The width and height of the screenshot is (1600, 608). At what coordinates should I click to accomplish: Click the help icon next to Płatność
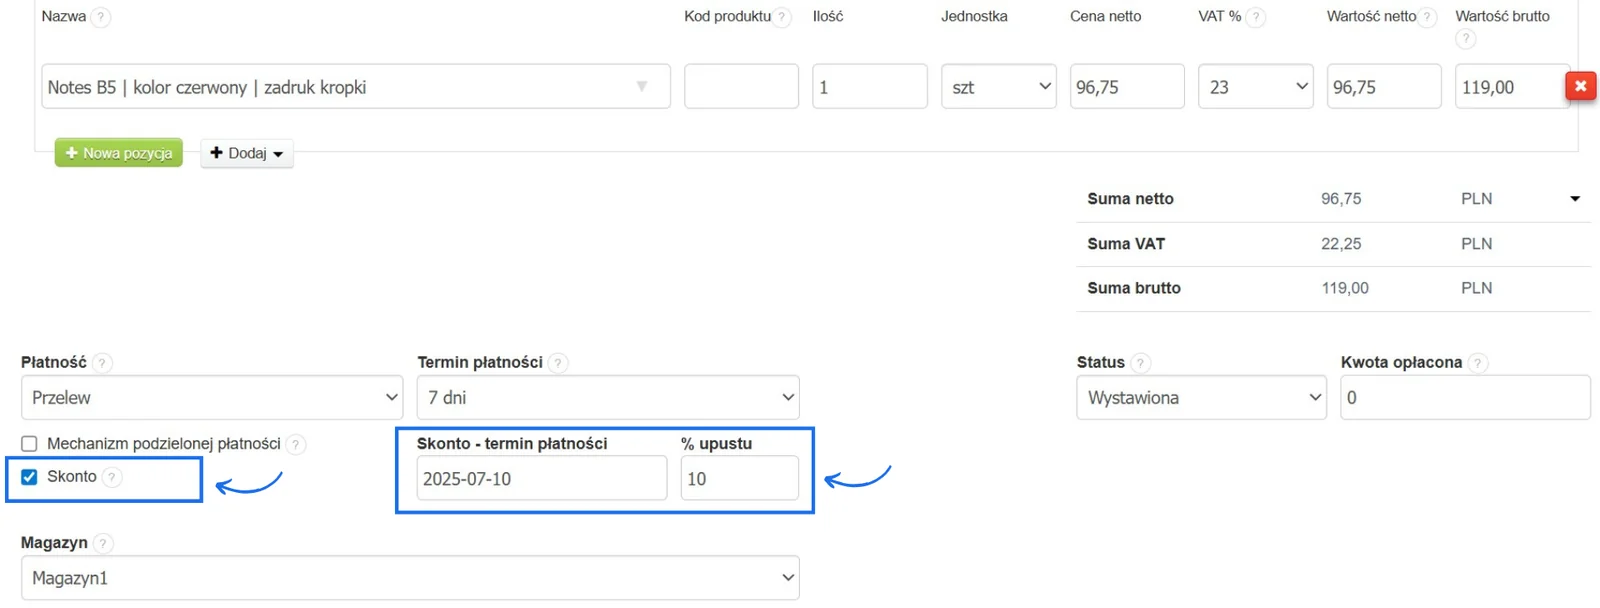[x=102, y=363]
